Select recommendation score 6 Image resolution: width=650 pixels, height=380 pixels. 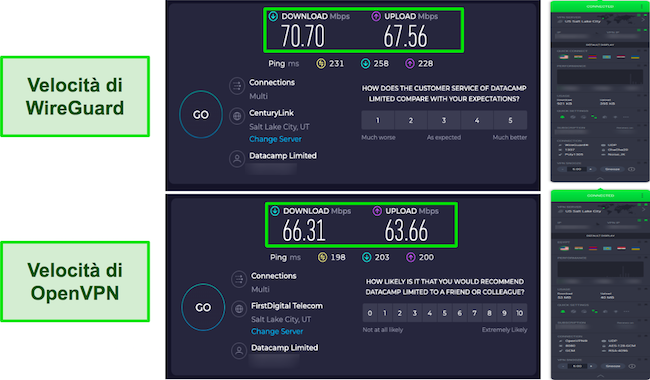click(459, 313)
